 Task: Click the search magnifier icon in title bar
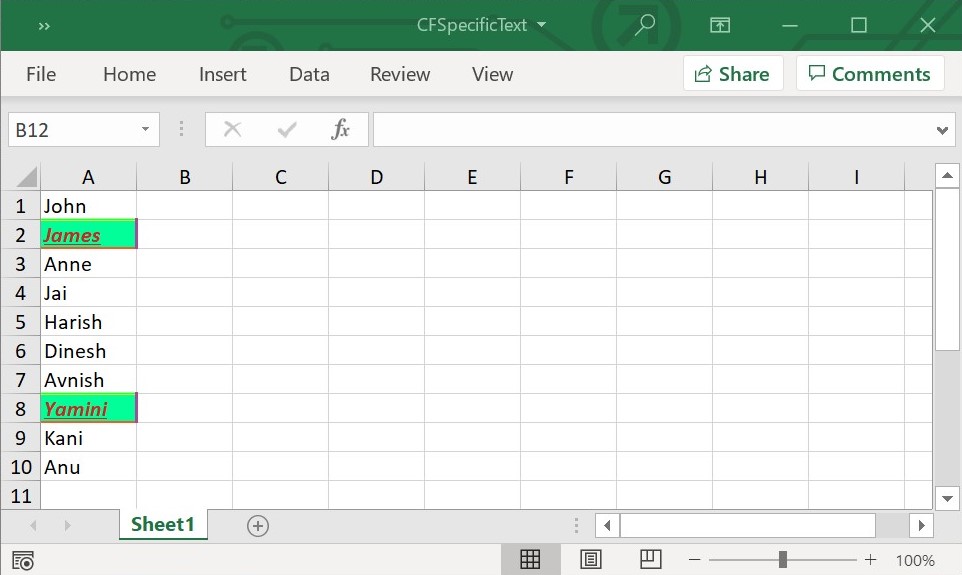(x=645, y=25)
